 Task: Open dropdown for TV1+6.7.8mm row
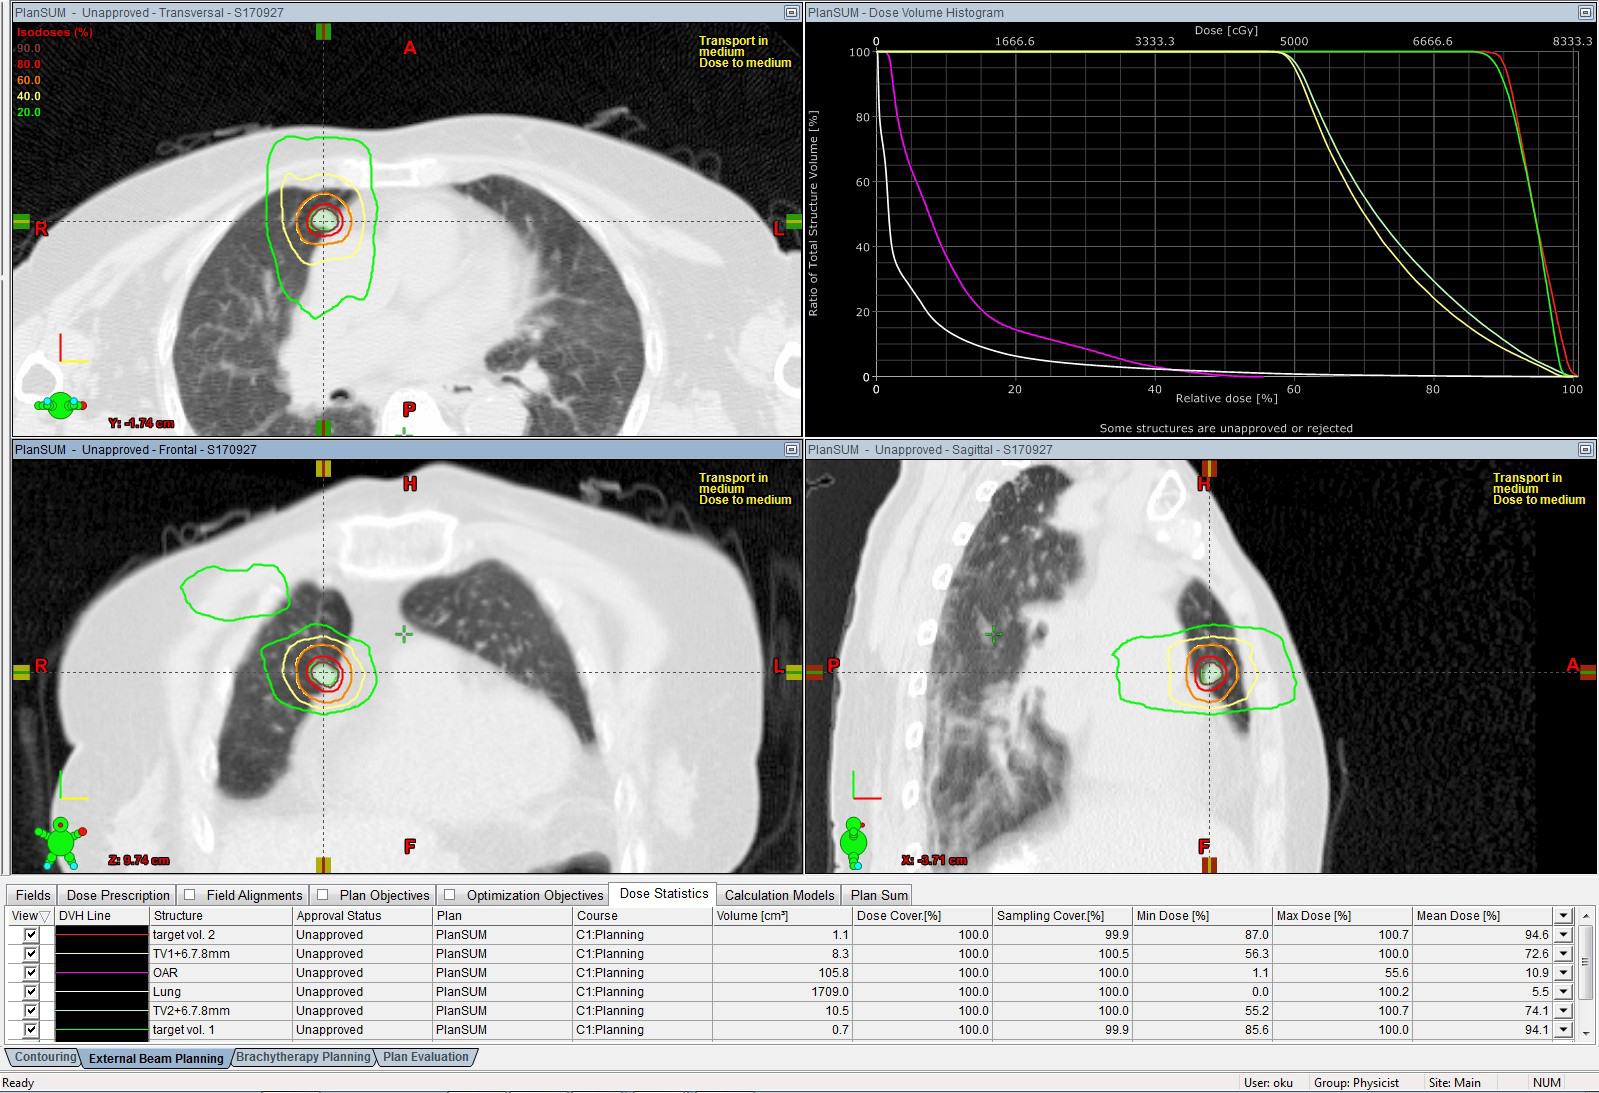1564,954
